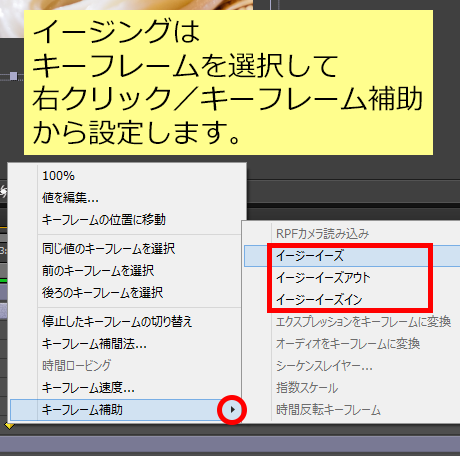Viewport: 460px width, 456px height.
Task: Click RPFカメラ読み込み in submenu
Action: 352,234
